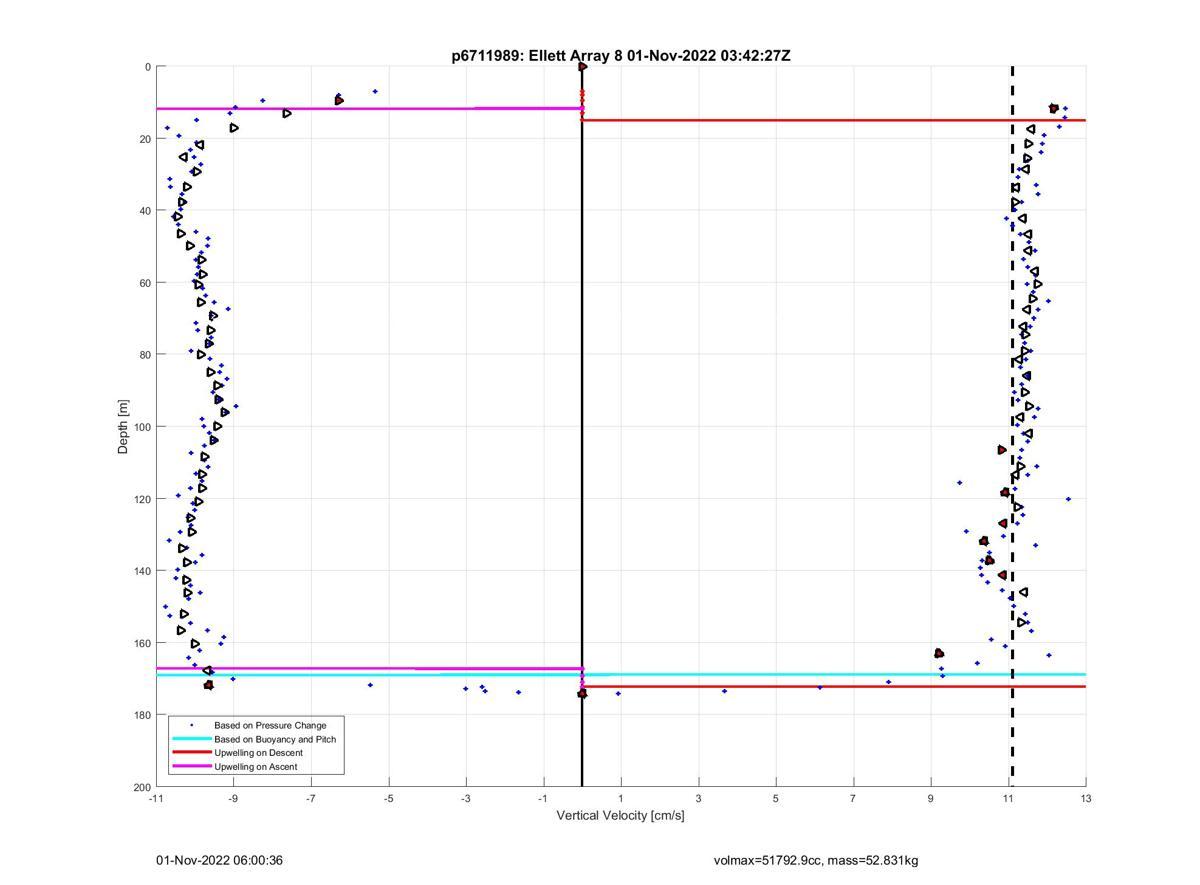Click the red marker at bottom of black line
Image resolution: width=1200 pixels, height=885 pixels.
[x=582, y=693]
